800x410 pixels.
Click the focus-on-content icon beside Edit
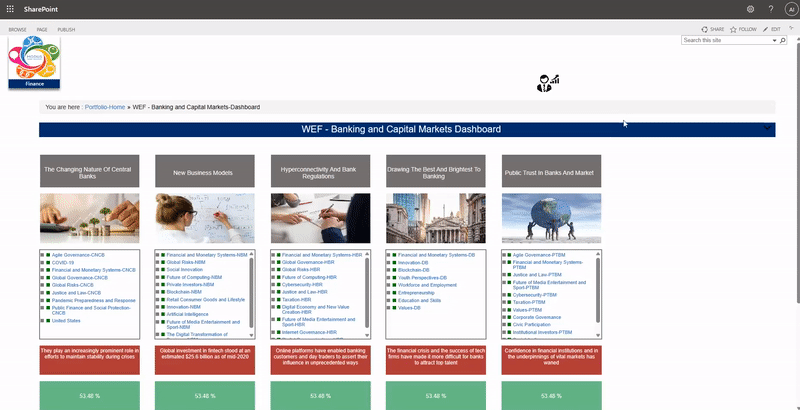pyautogui.click(x=791, y=29)
